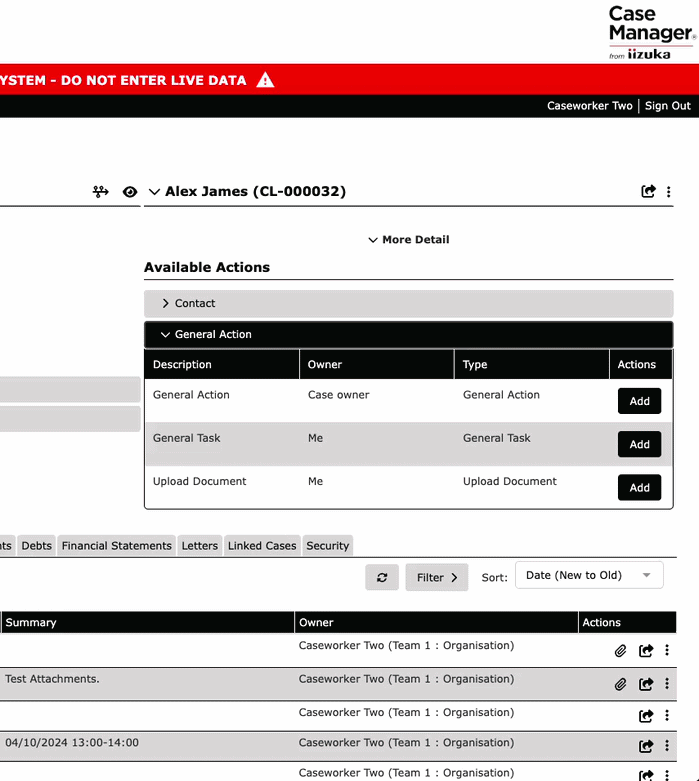Open three-dot menu on Test Attachments row
Image resolution: width=699 pixels, height=781 pixels.
pos(667,684)
